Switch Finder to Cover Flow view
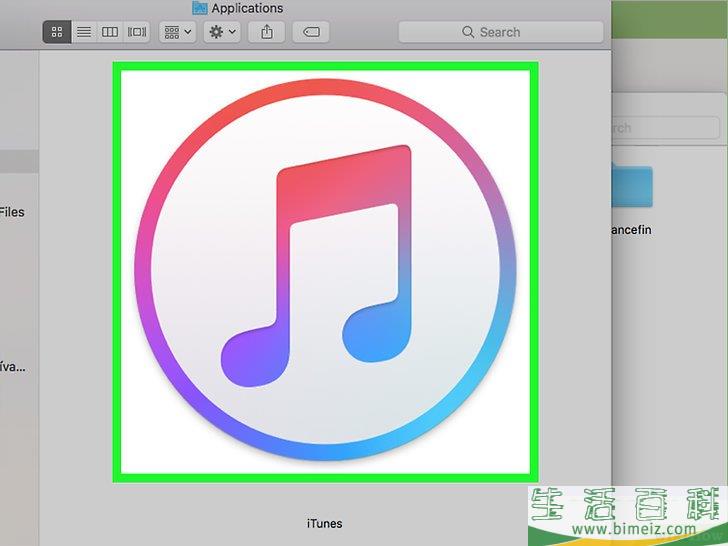The image size is (728, 546). click(136, 32)
